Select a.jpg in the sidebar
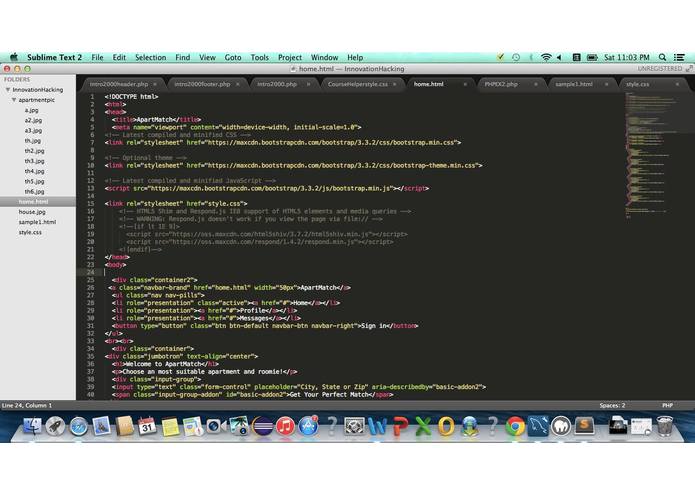 click(31, 110)
